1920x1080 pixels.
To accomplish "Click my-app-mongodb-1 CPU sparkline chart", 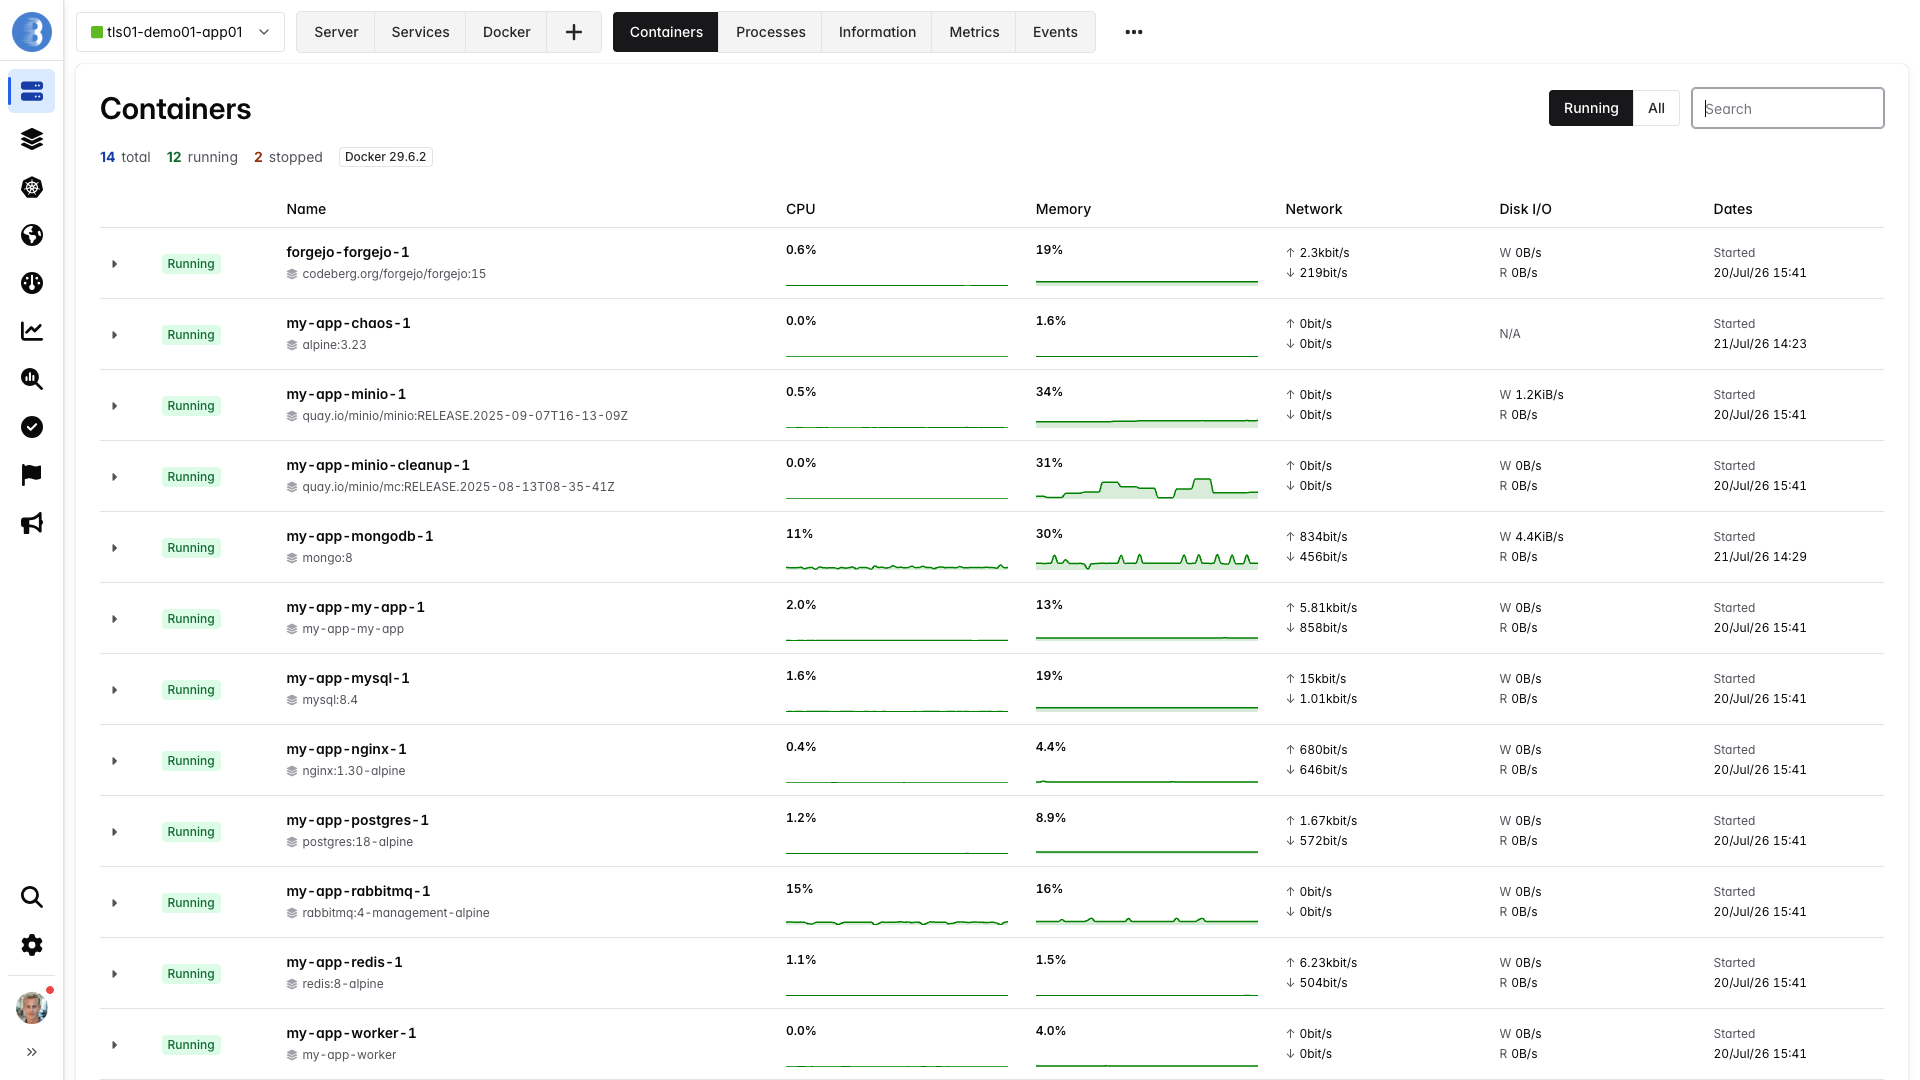I will [896, 566].
